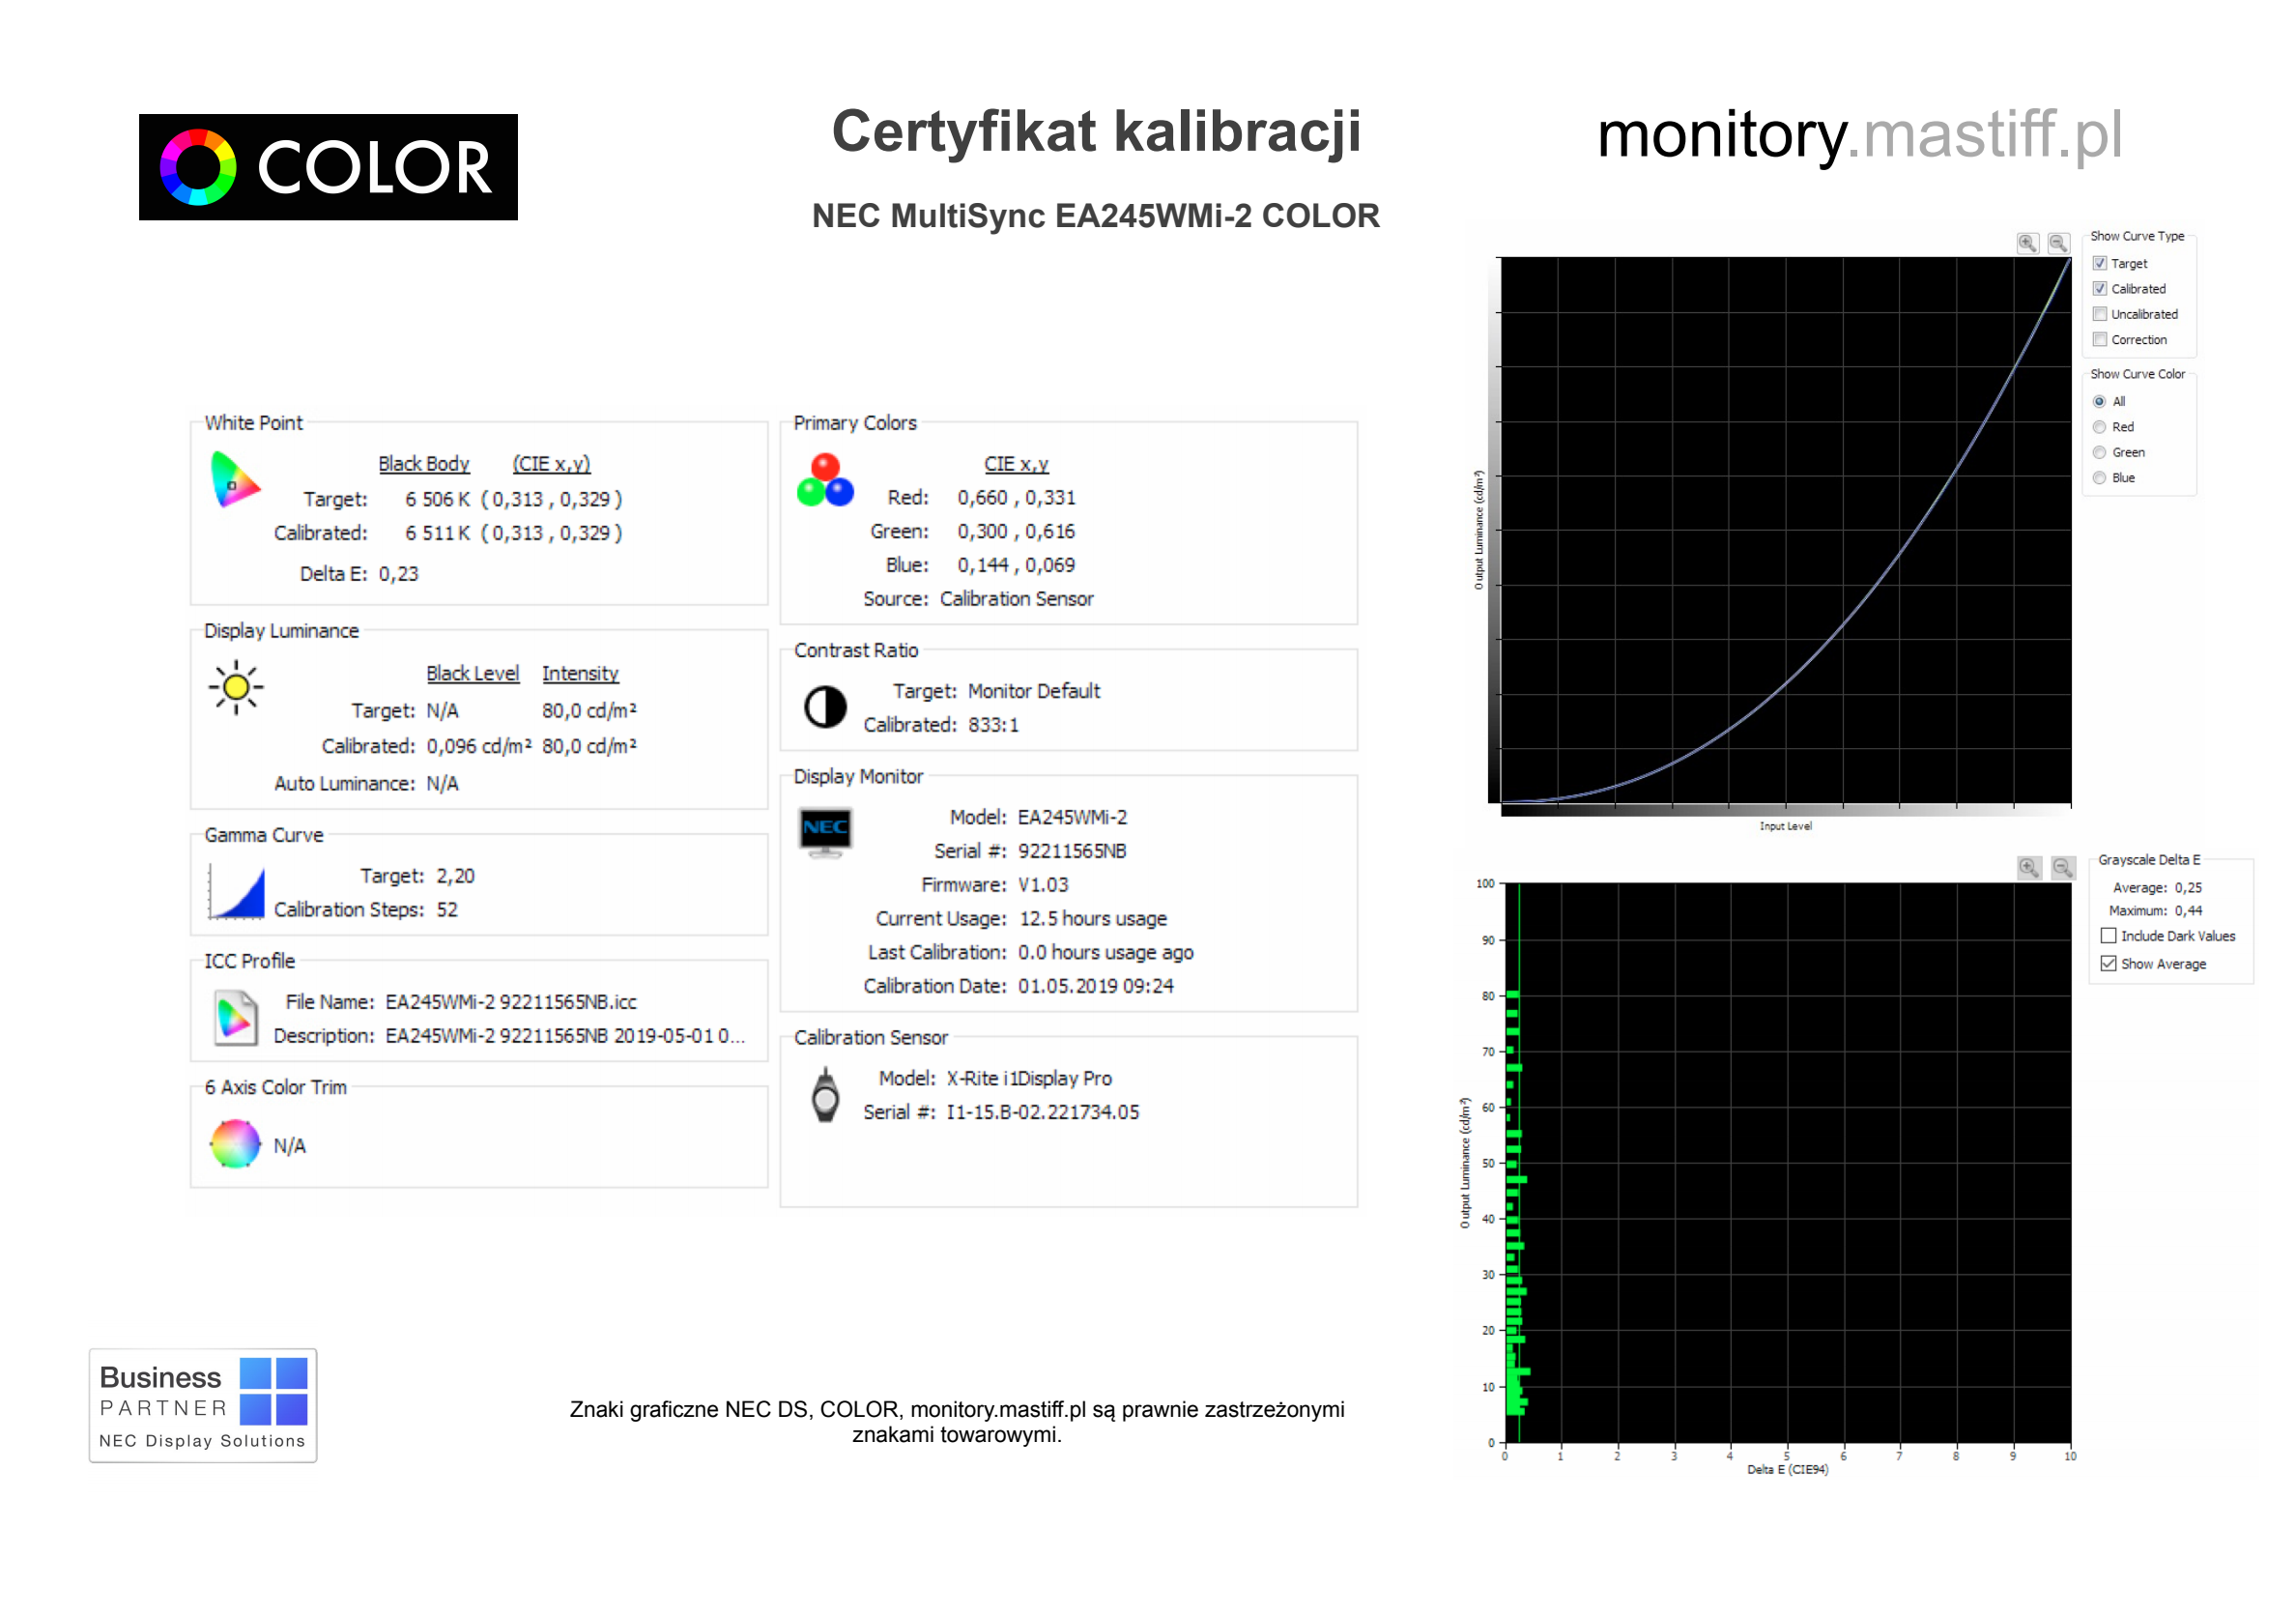2296x1615 pixels.
Task: Toggle the Show Average checkbox
Action: (x=2108, y=964)
